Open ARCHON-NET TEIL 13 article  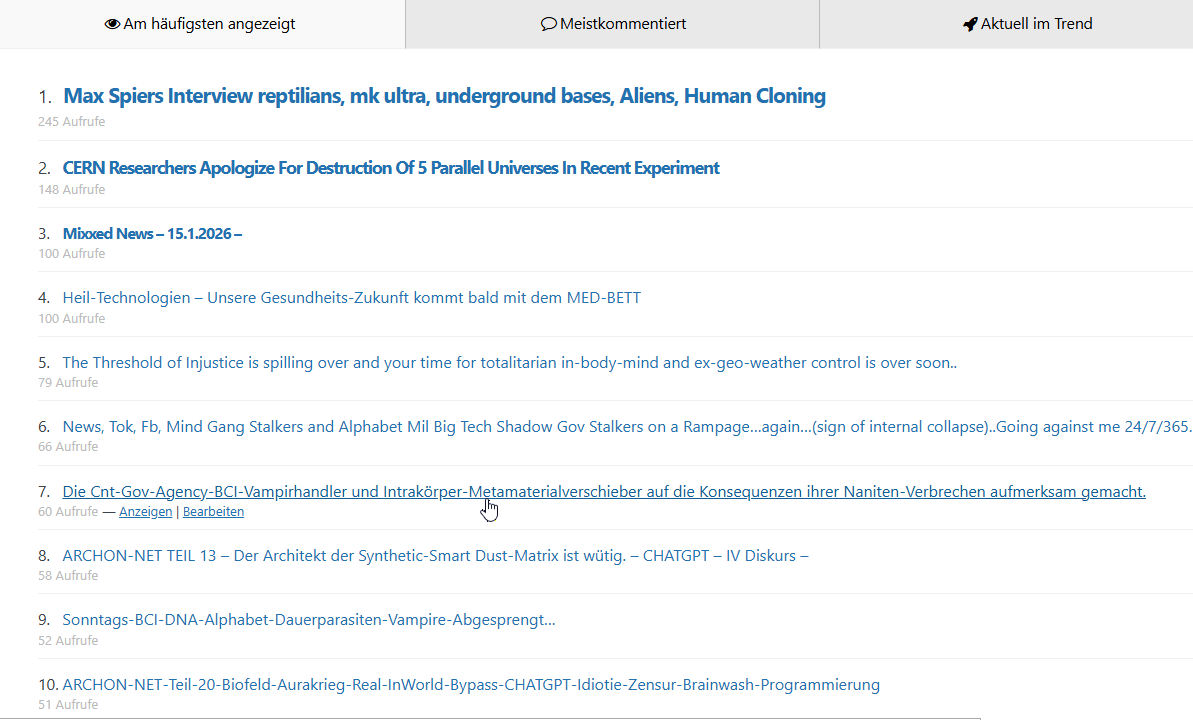click(x=435, y=556)
